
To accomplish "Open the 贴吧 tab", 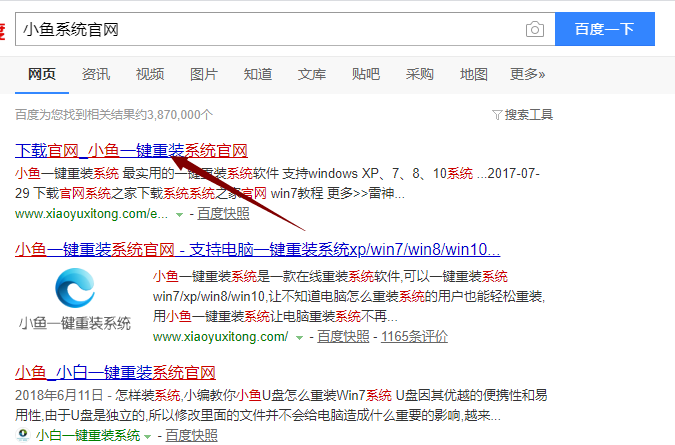I will 366,74.
